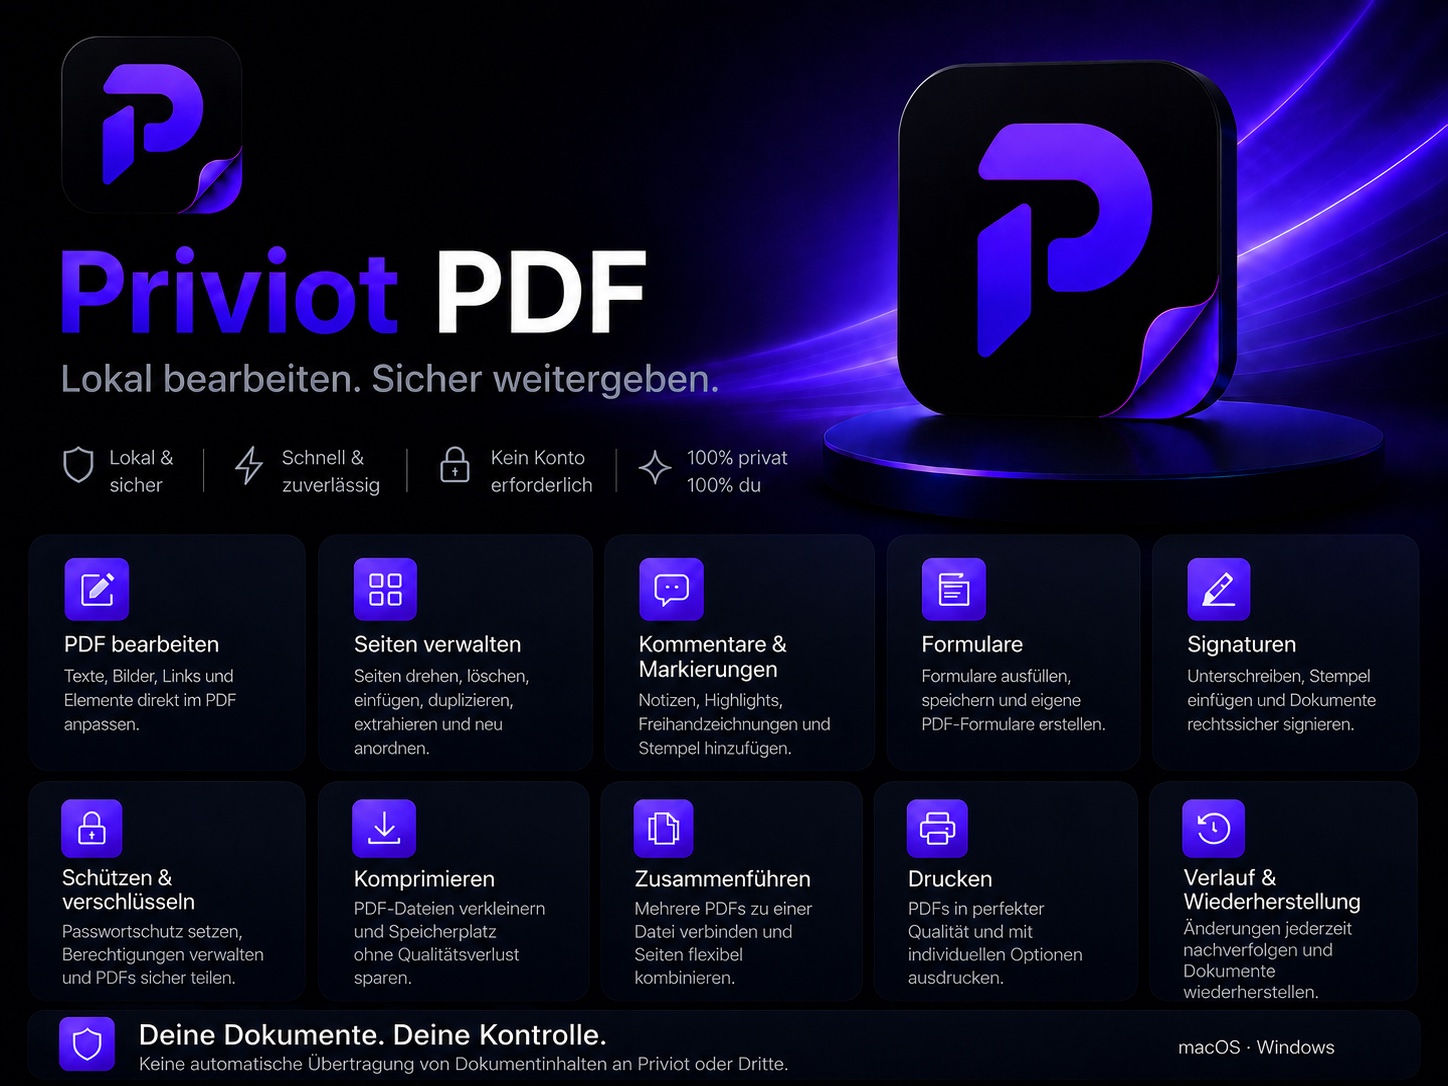Click the Komprimieren heading
The width and height of the screenshot is (1448, 1086).
(424, 879)
